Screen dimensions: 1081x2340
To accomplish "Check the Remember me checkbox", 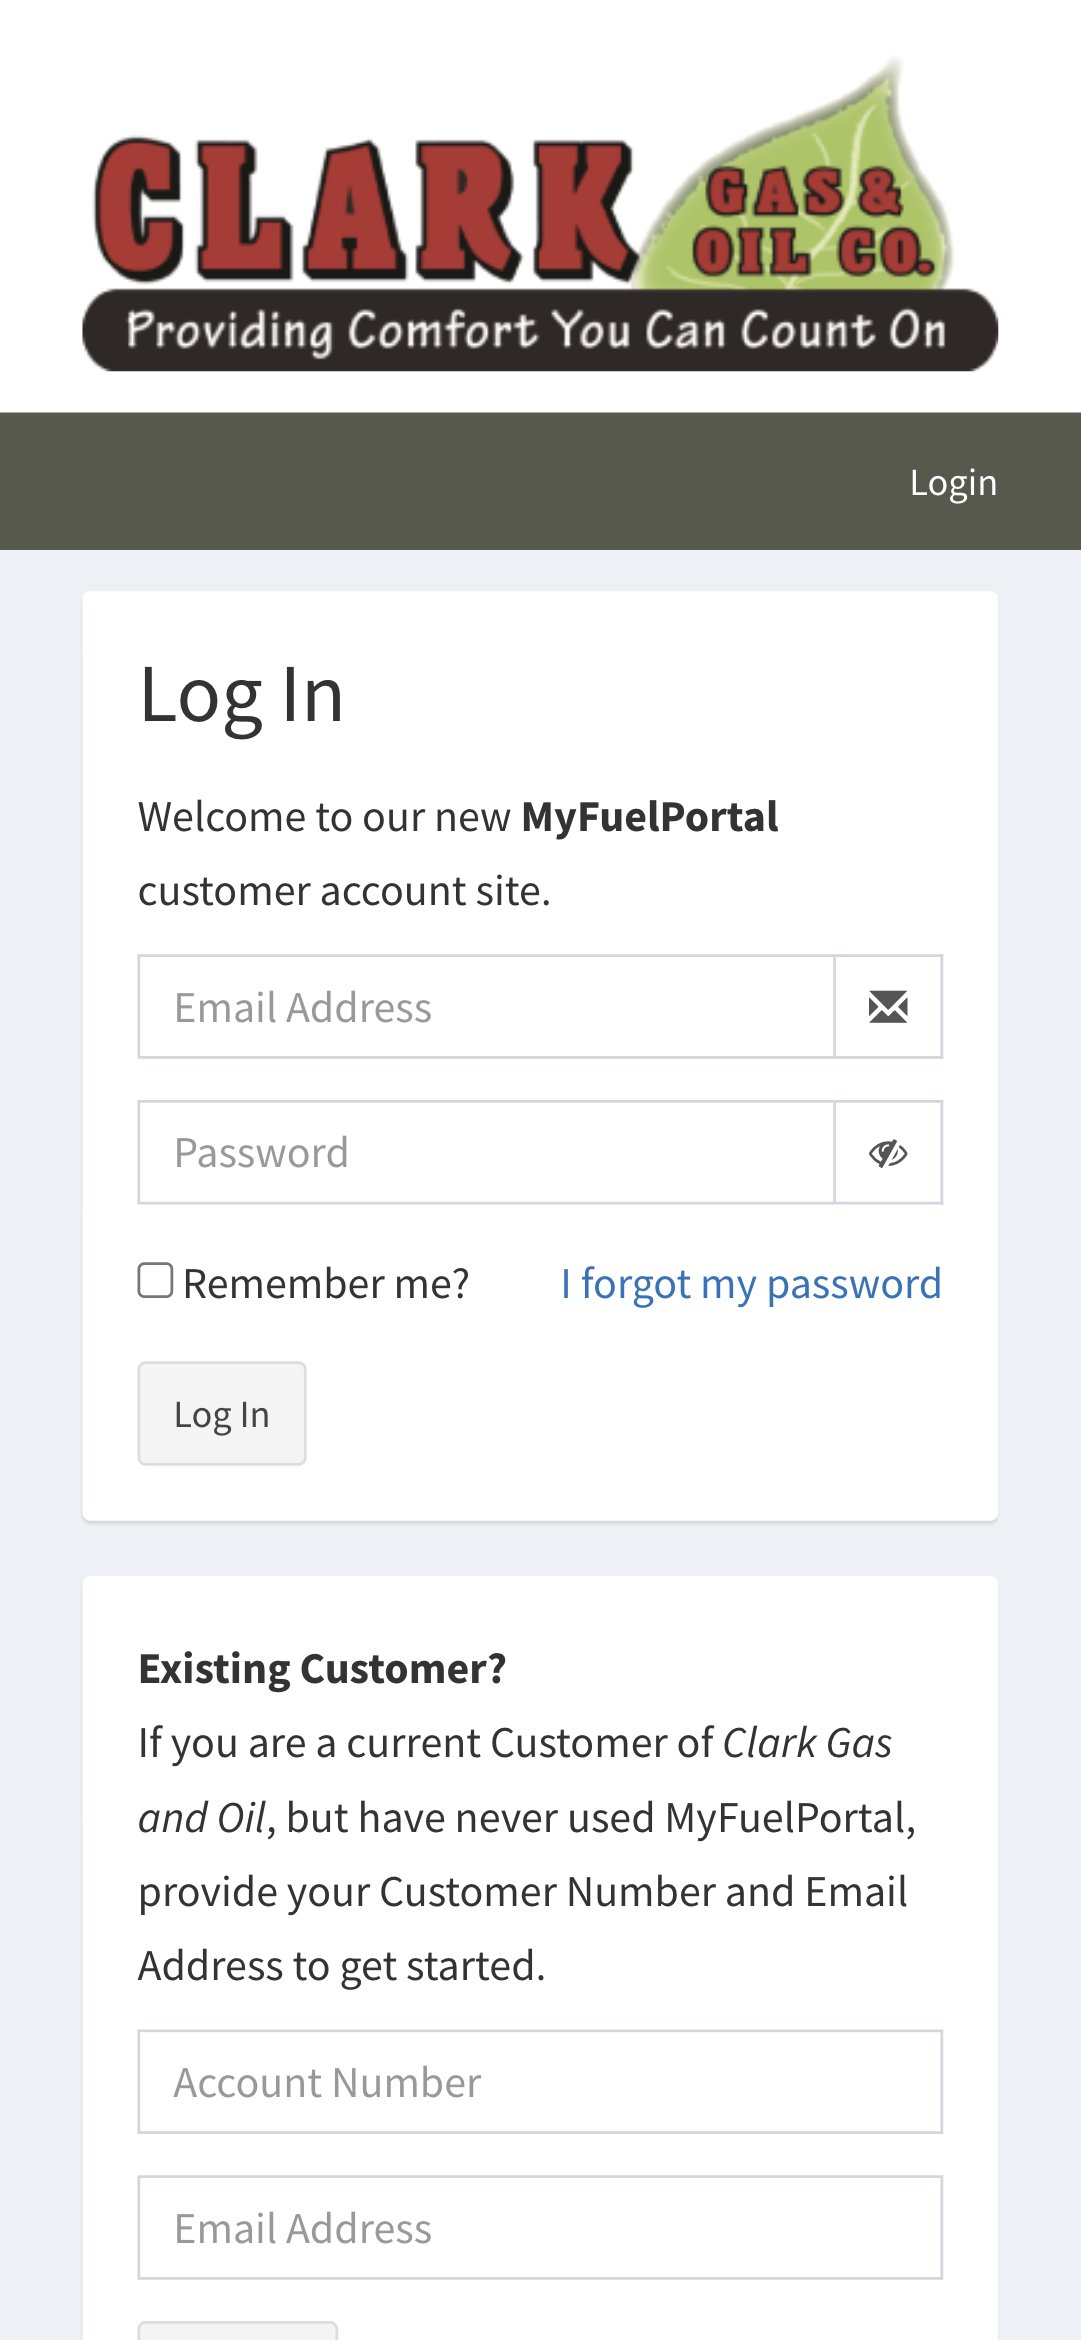I will (x=155, y=1281).
